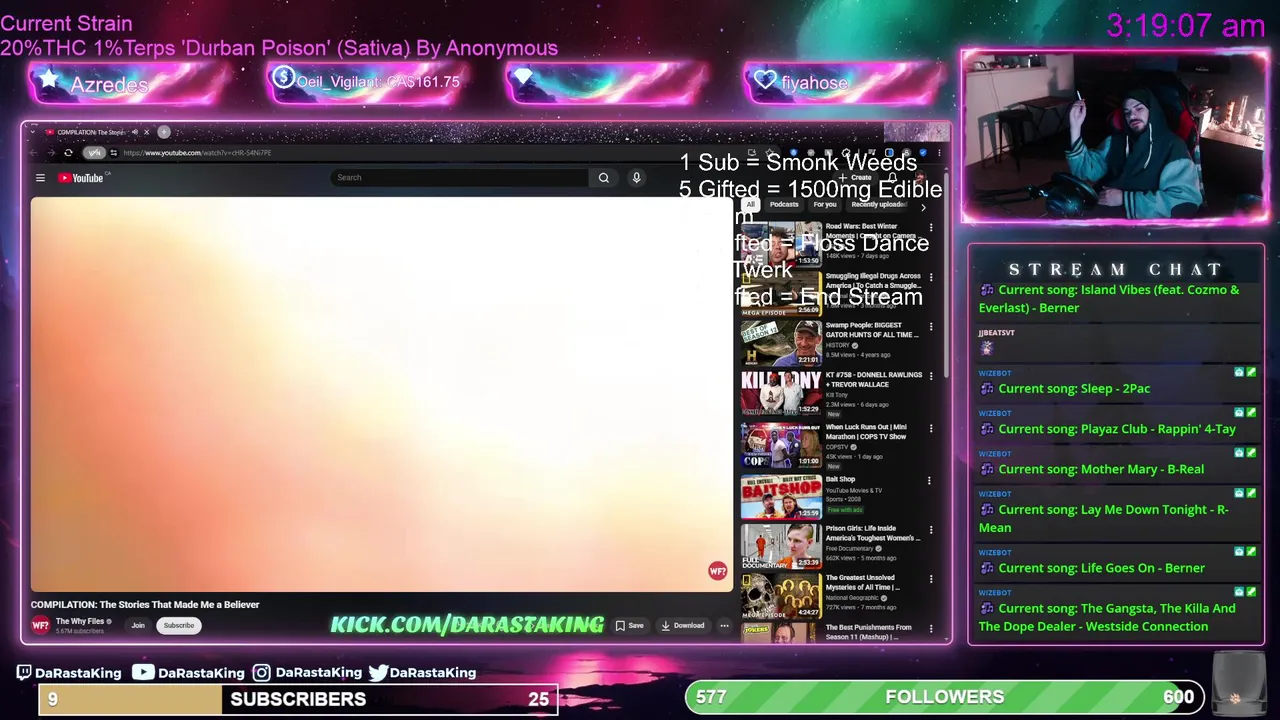1280x720 pixels.
Task: Open Swamp People gator hunts thumbnail
Action: click(781, 343)
